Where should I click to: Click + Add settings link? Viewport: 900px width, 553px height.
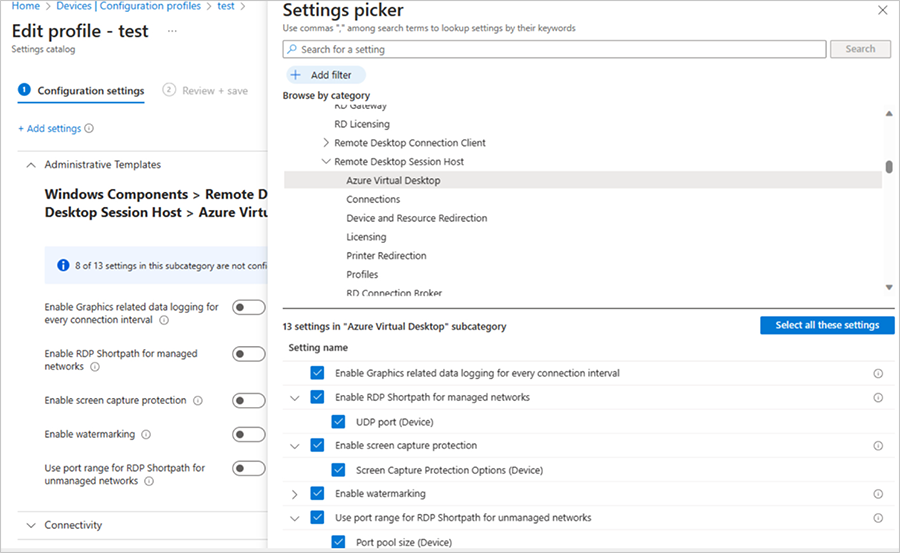pos(49,129)
